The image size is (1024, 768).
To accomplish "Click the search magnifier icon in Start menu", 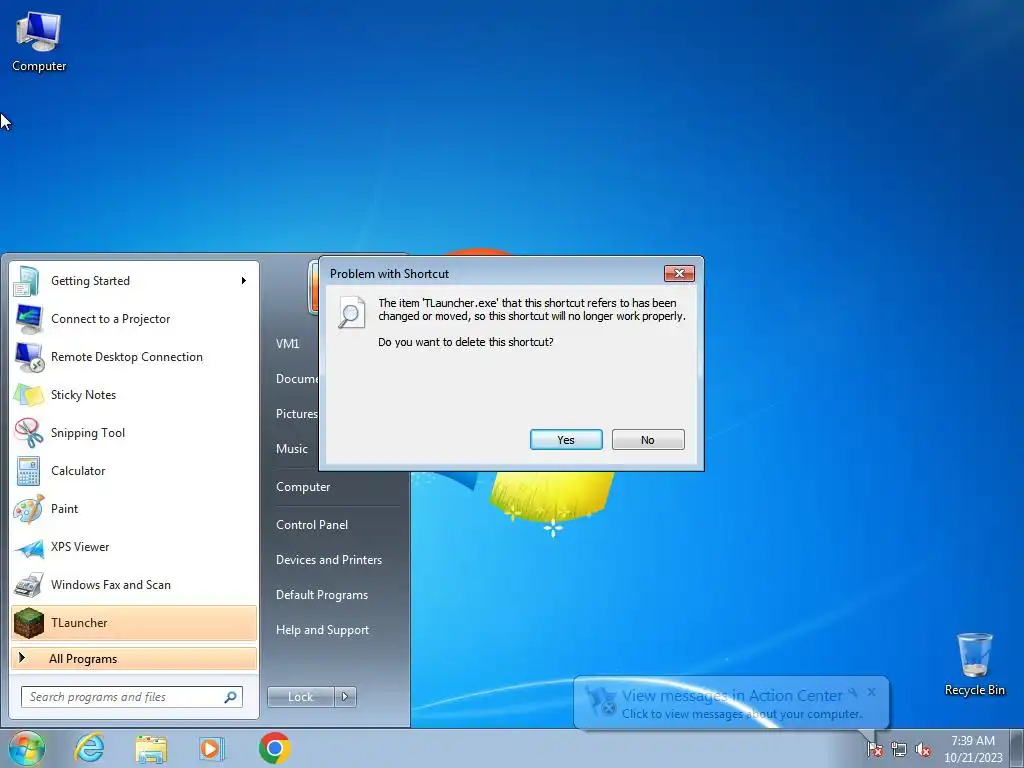I will 231,697.
